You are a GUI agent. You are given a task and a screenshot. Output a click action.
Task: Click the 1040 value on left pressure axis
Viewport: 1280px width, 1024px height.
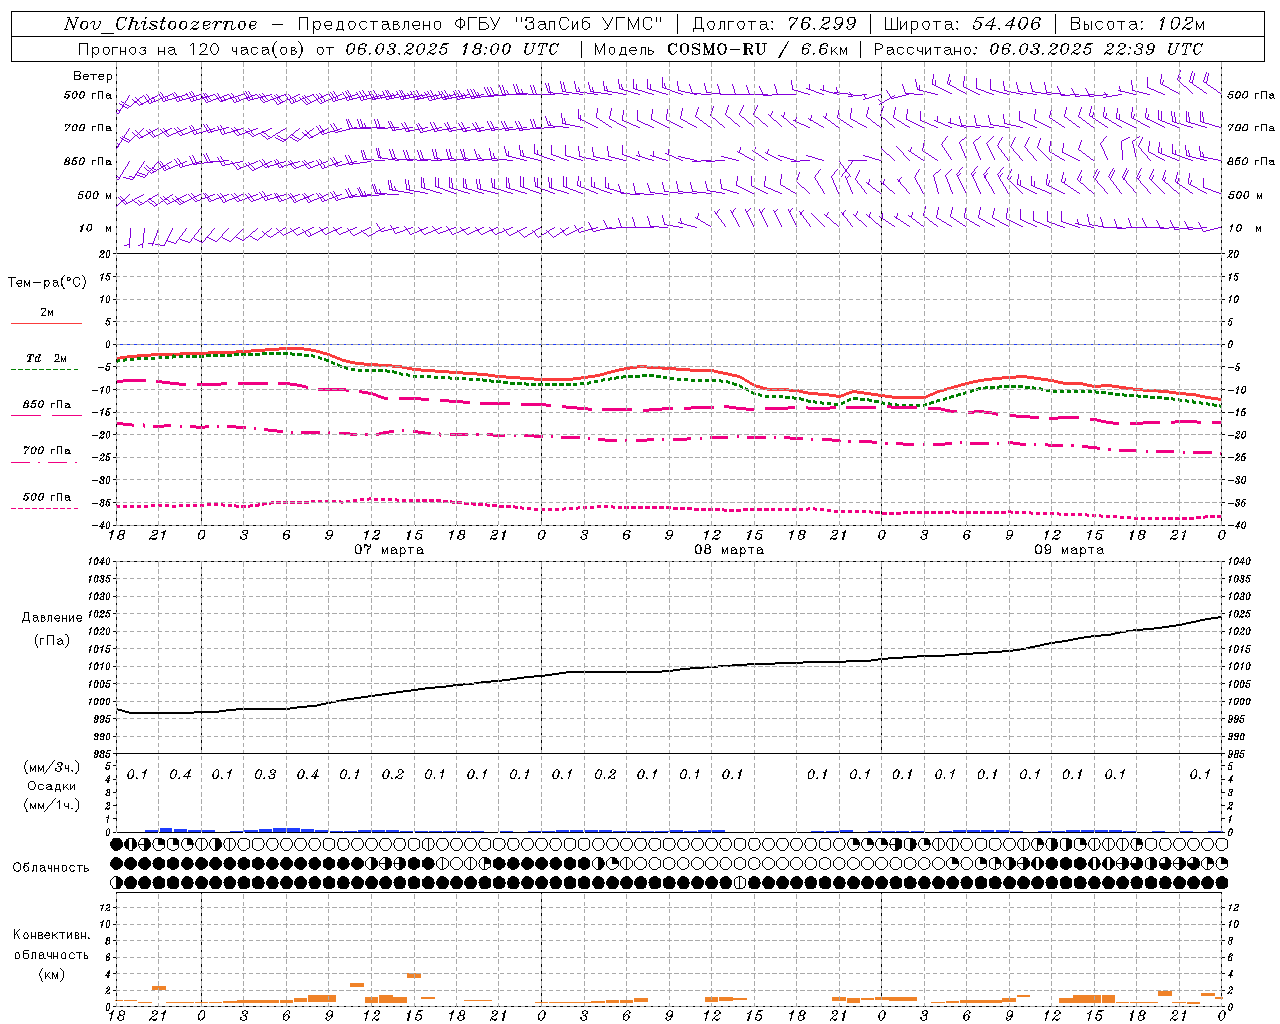click(98, 562)
